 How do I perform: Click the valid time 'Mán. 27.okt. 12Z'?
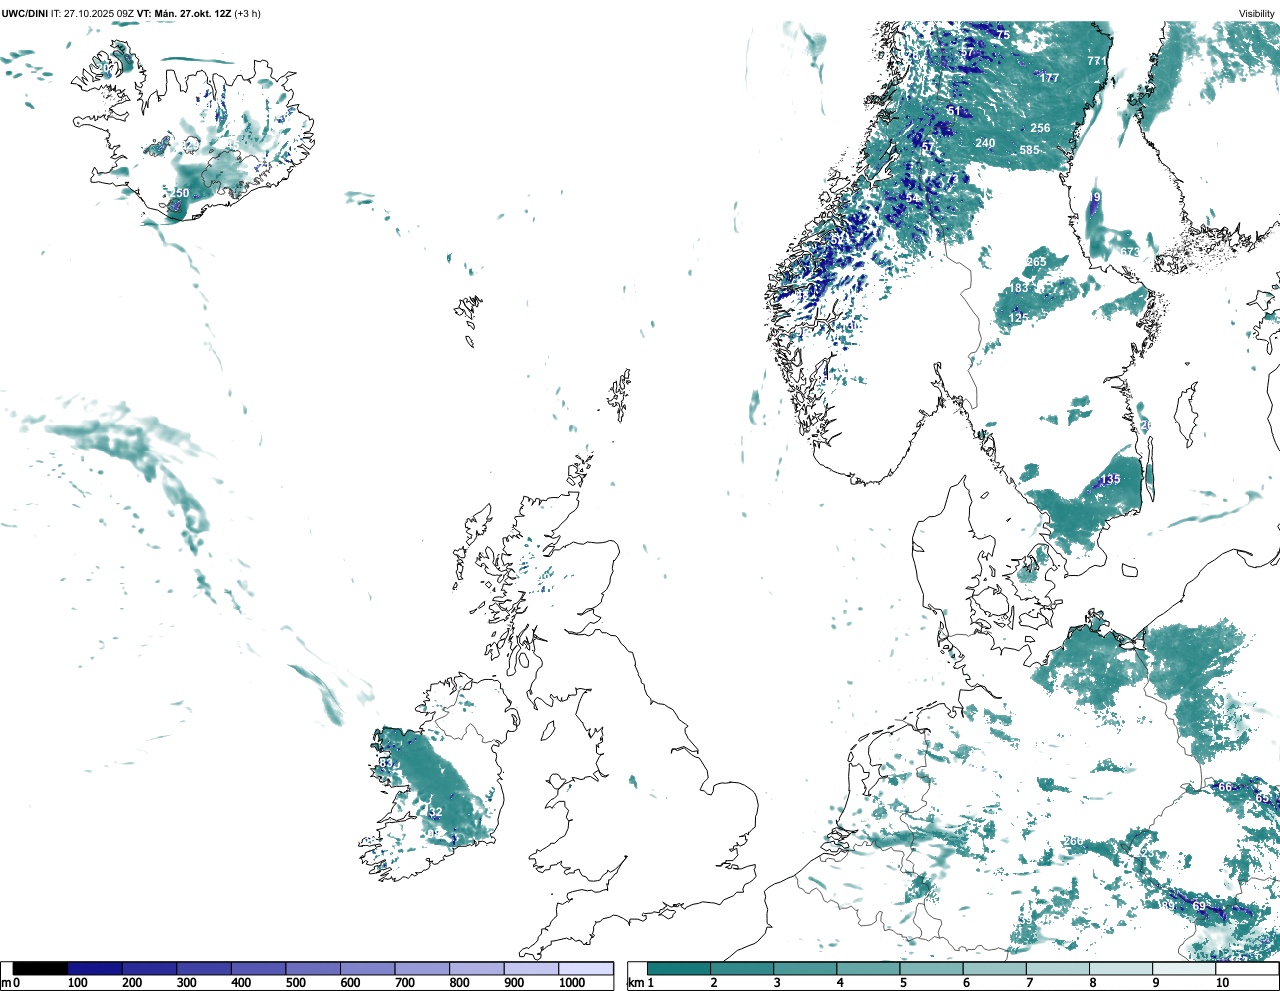pyautogui.click(x=192, y=13)
